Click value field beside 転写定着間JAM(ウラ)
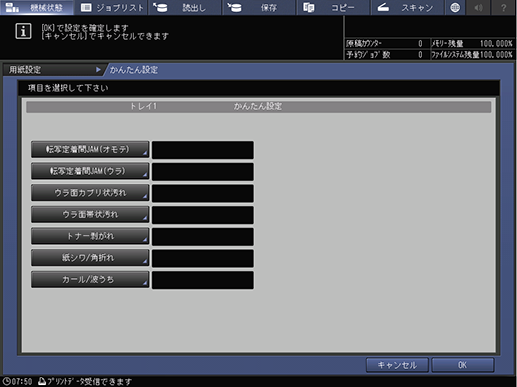 pos(203,172)
